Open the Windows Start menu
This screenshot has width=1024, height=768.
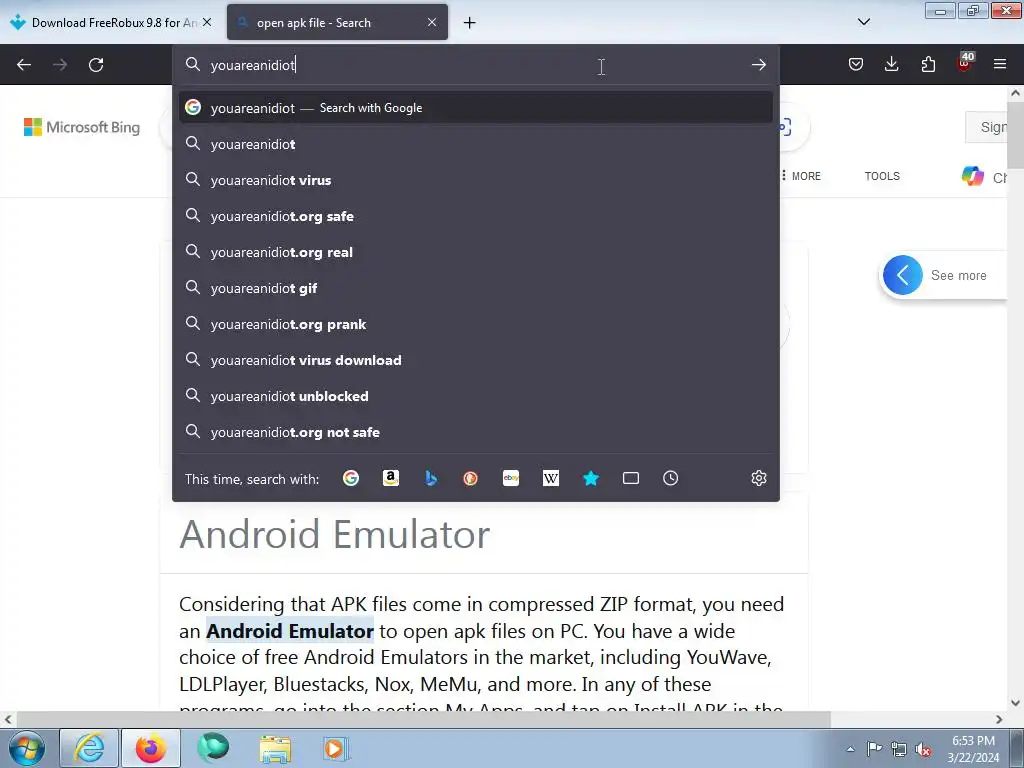[27, 748]
